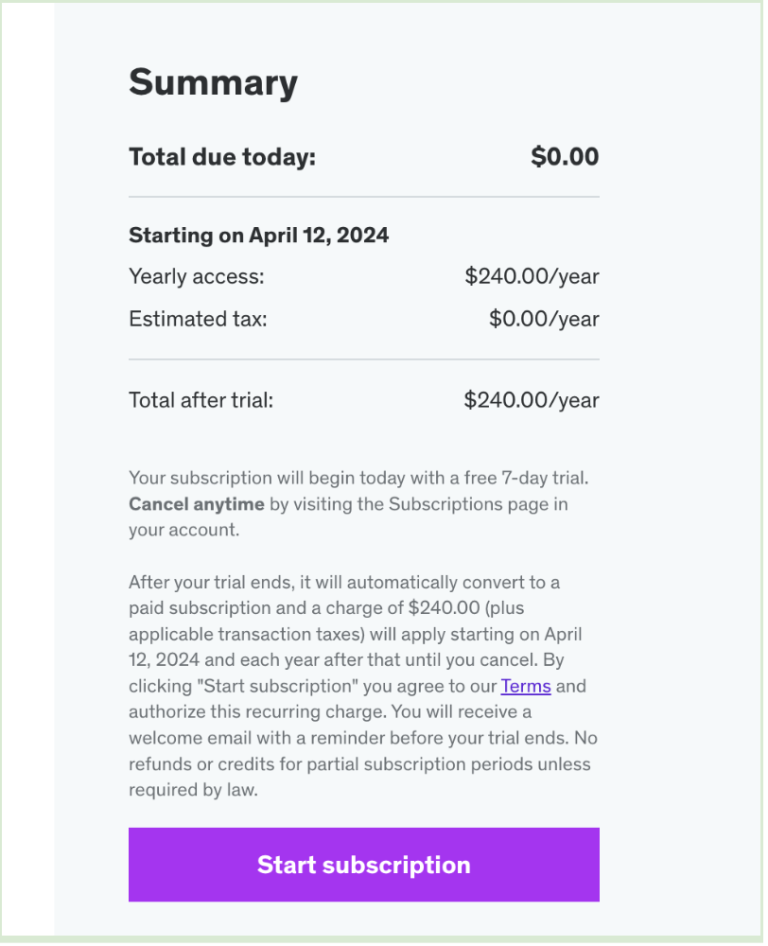Select the Estimated tax label
768x946 pixels.
coord(198,319)
